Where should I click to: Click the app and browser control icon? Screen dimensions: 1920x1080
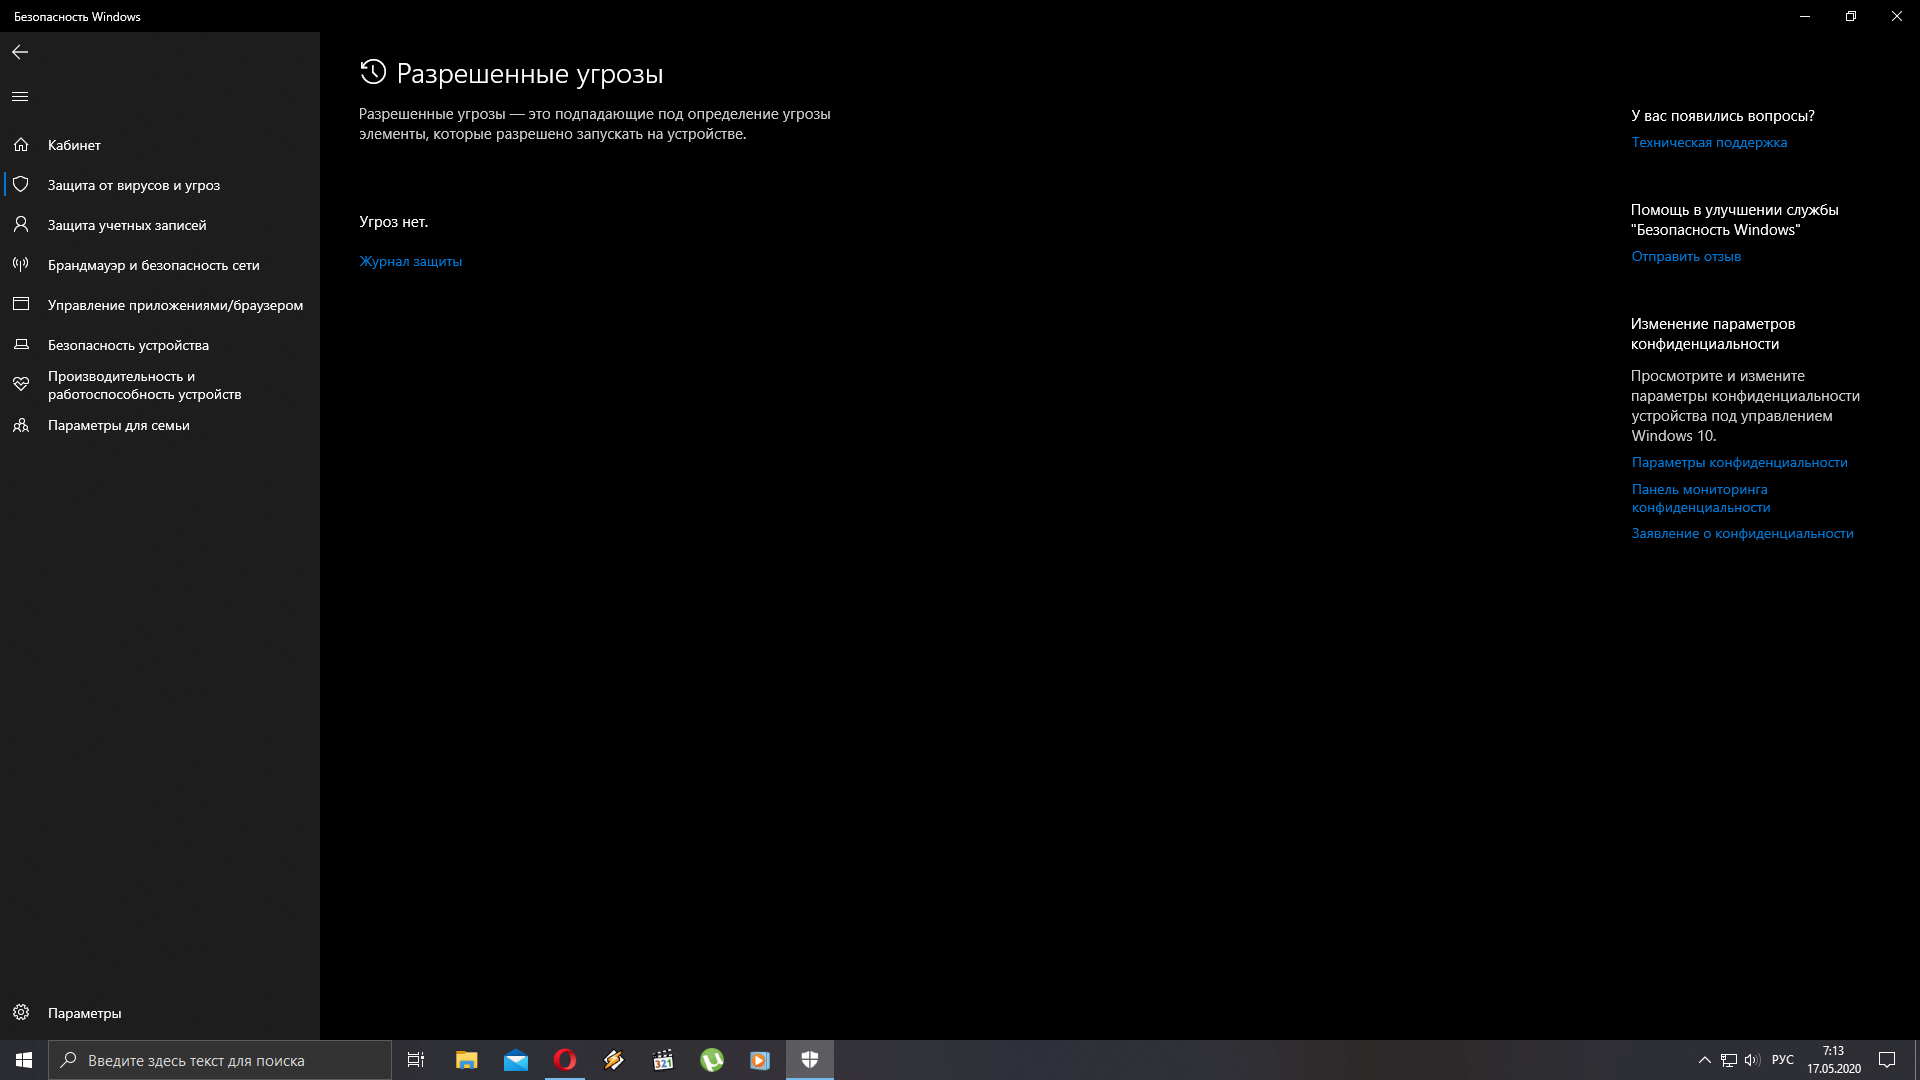[21, 304]
